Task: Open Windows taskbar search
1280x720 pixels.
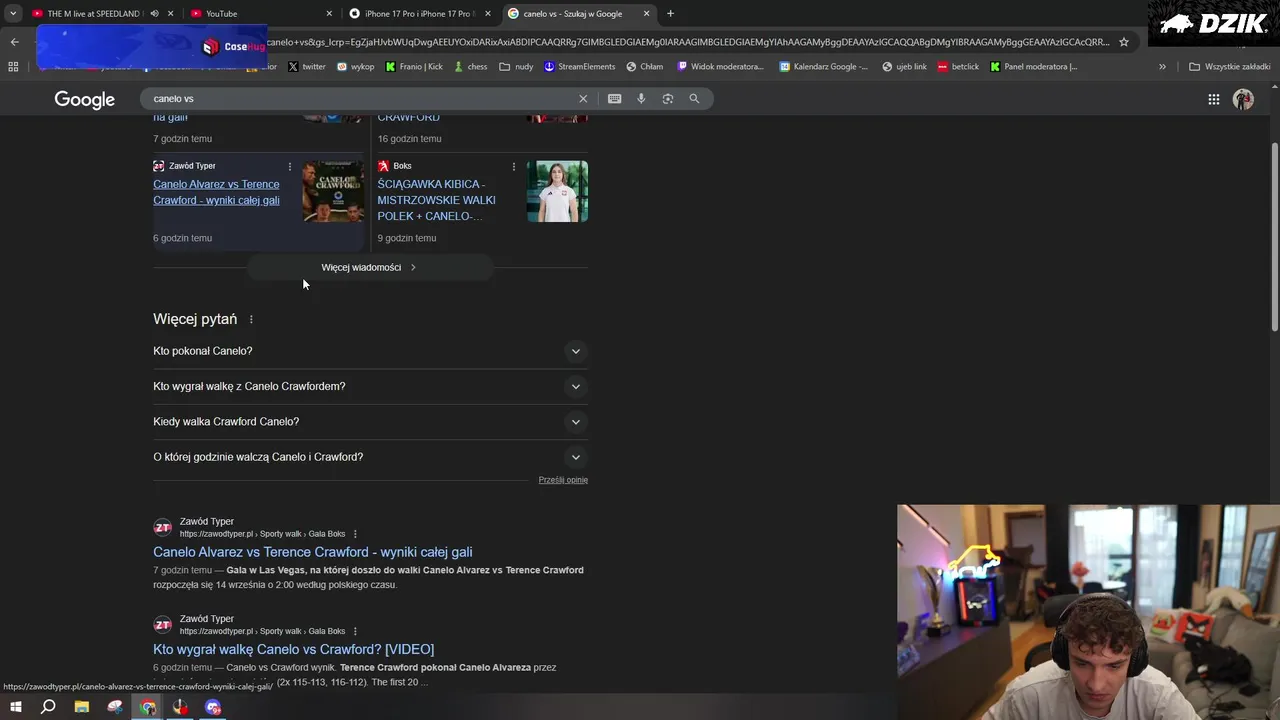Action: pyautogui.click(x=48, y=707)
